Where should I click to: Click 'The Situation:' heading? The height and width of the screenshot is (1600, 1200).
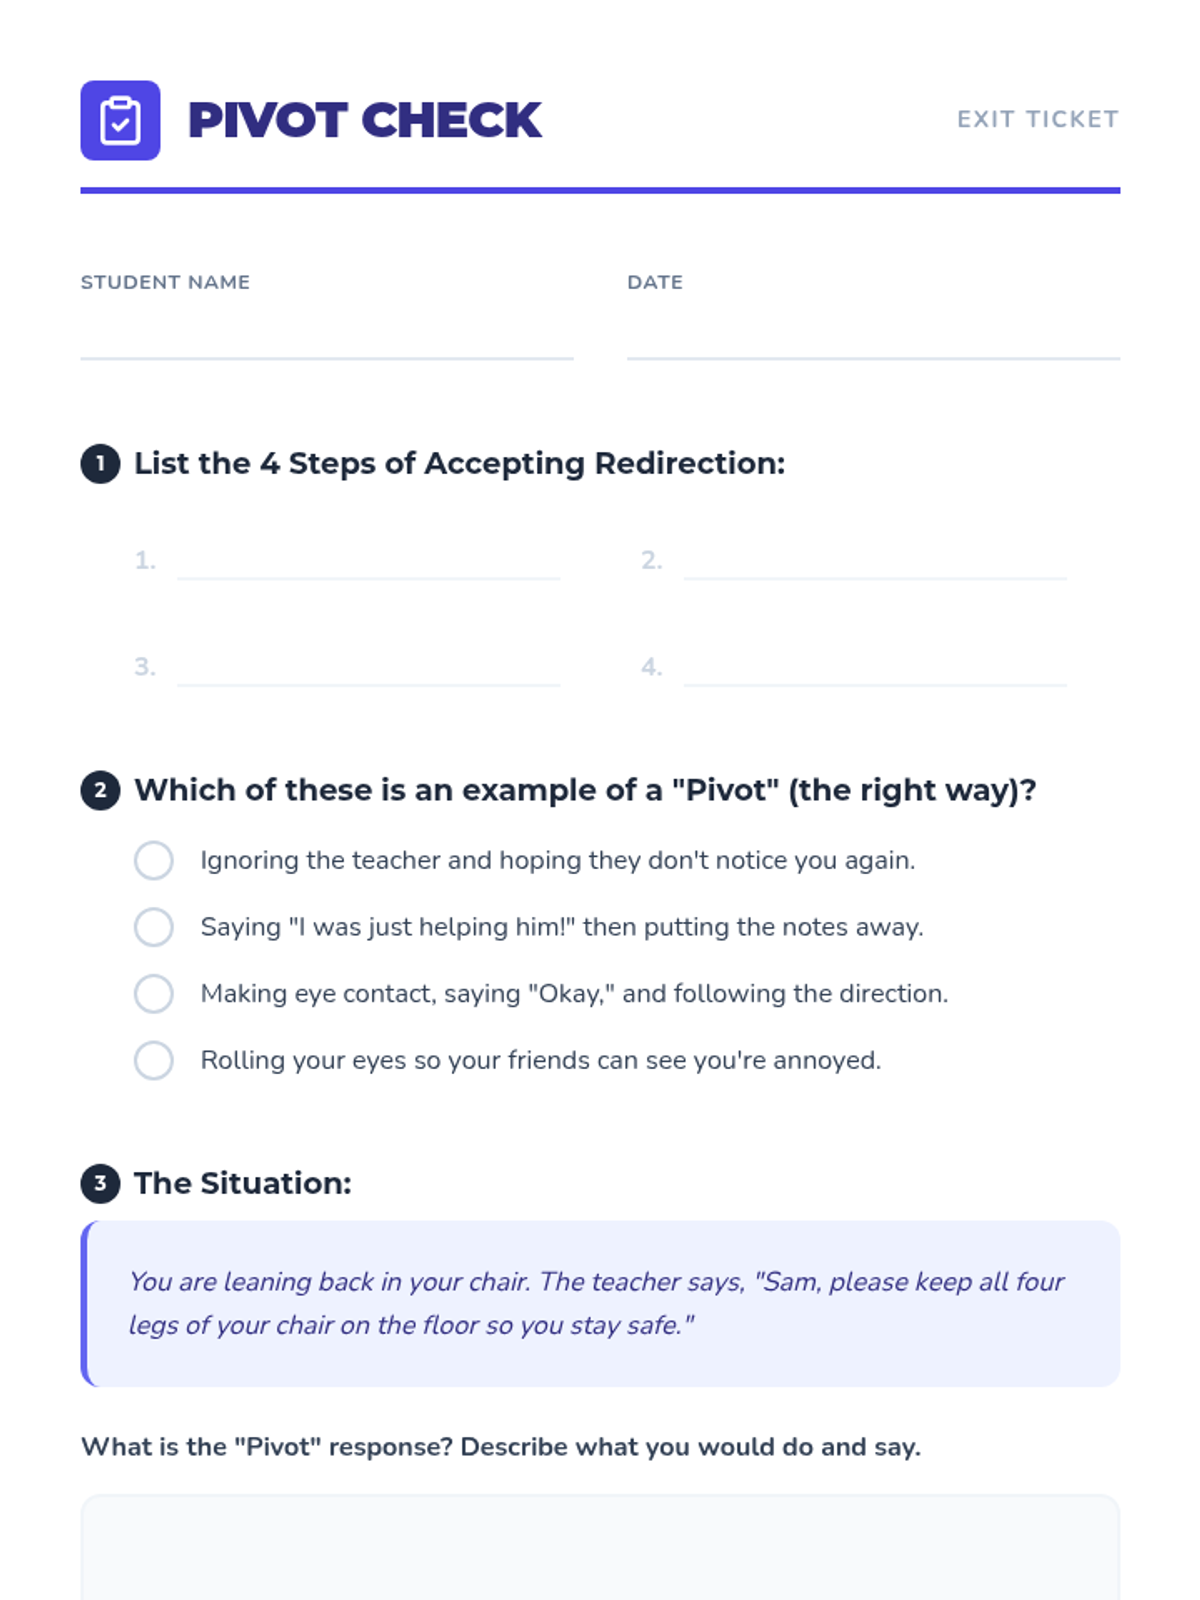242,1184
